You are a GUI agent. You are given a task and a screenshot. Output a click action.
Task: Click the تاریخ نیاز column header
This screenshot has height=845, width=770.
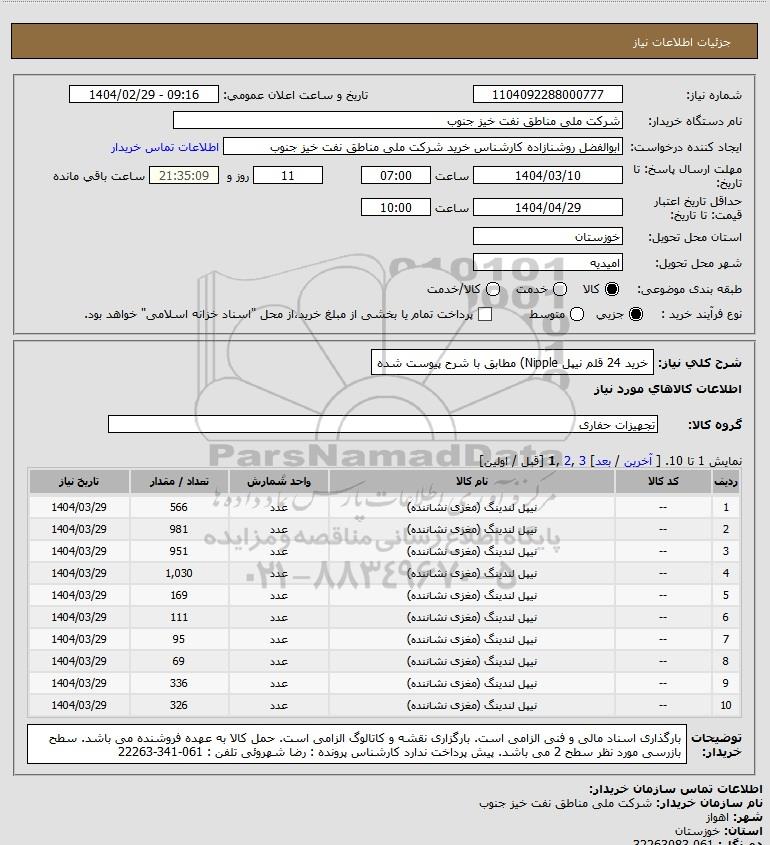tap(79, 482)
